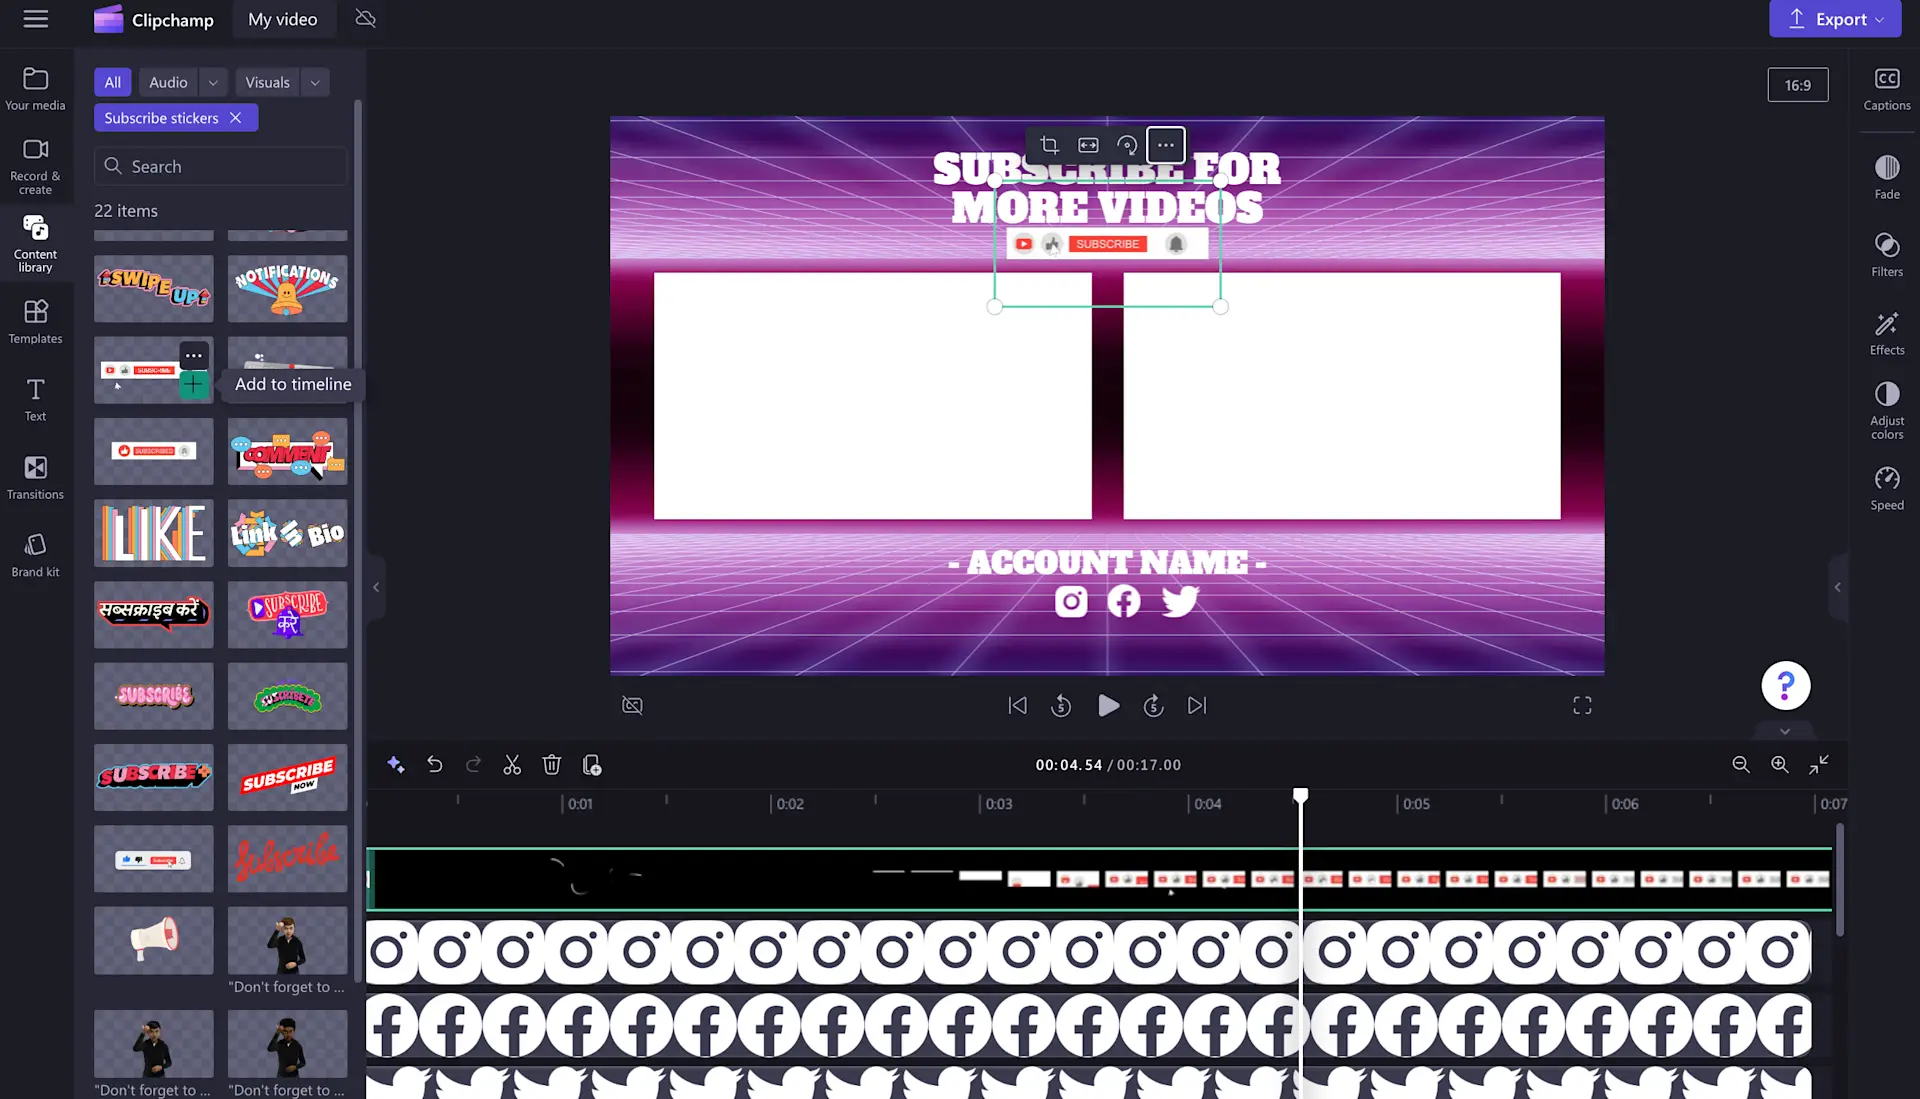Click the Brand Kit icon in sidebar
This screenshot has width=1920, height=1099.
(36, 555)
